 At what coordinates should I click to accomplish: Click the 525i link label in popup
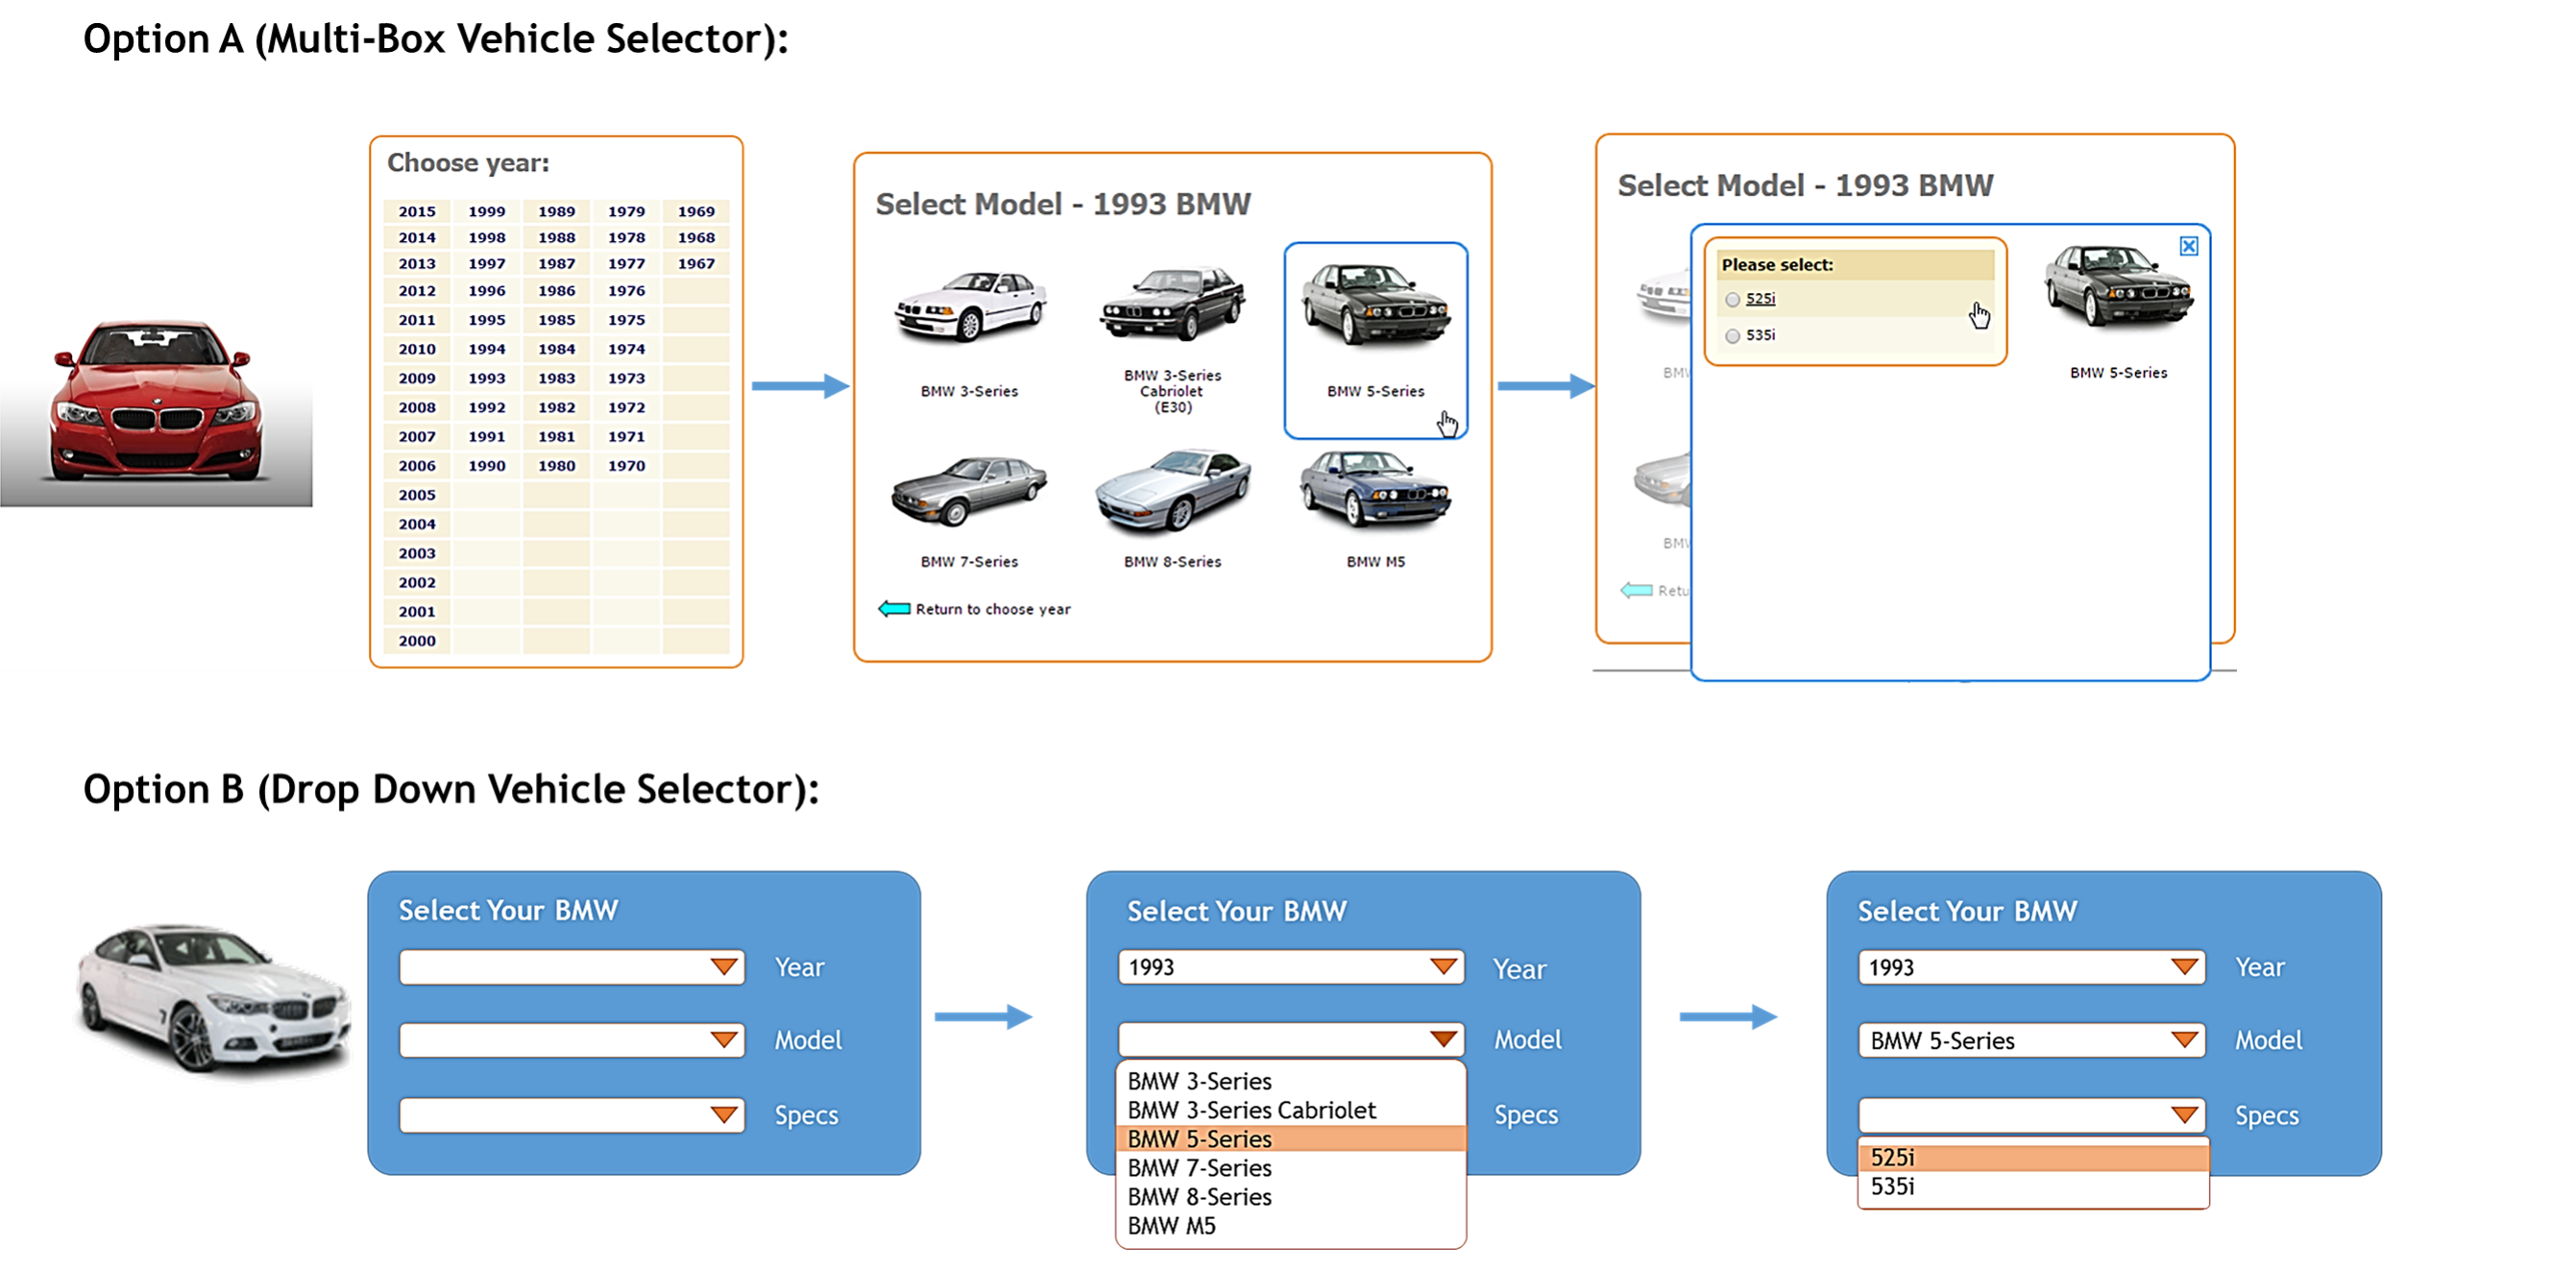click(1760, 299)
